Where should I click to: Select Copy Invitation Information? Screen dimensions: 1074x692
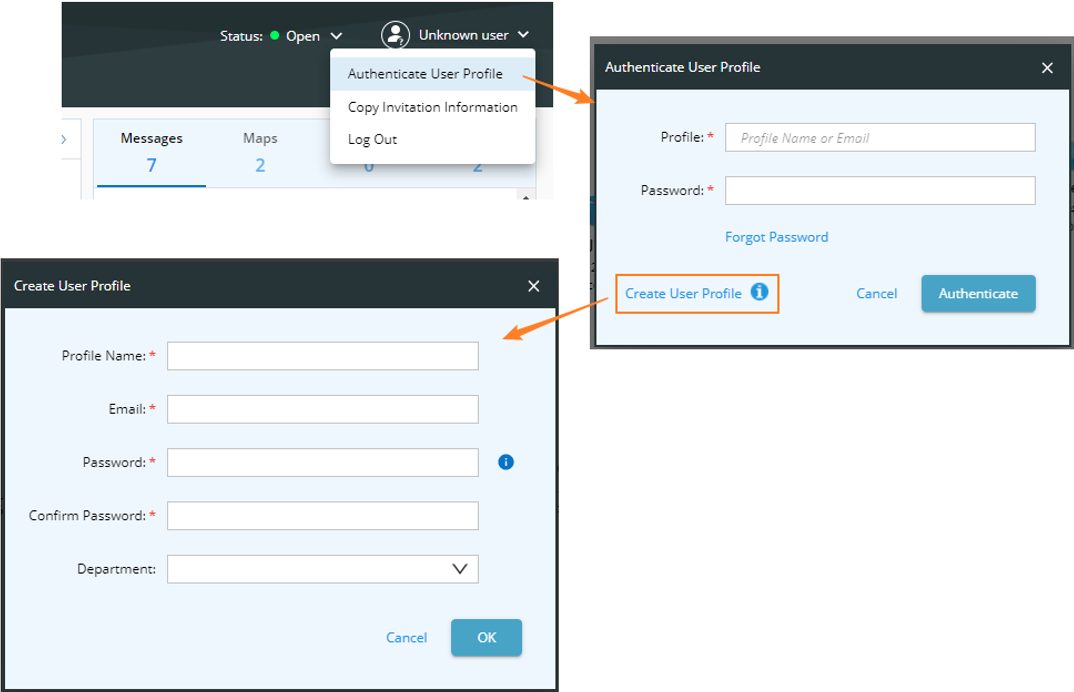[x=432, y=107]
